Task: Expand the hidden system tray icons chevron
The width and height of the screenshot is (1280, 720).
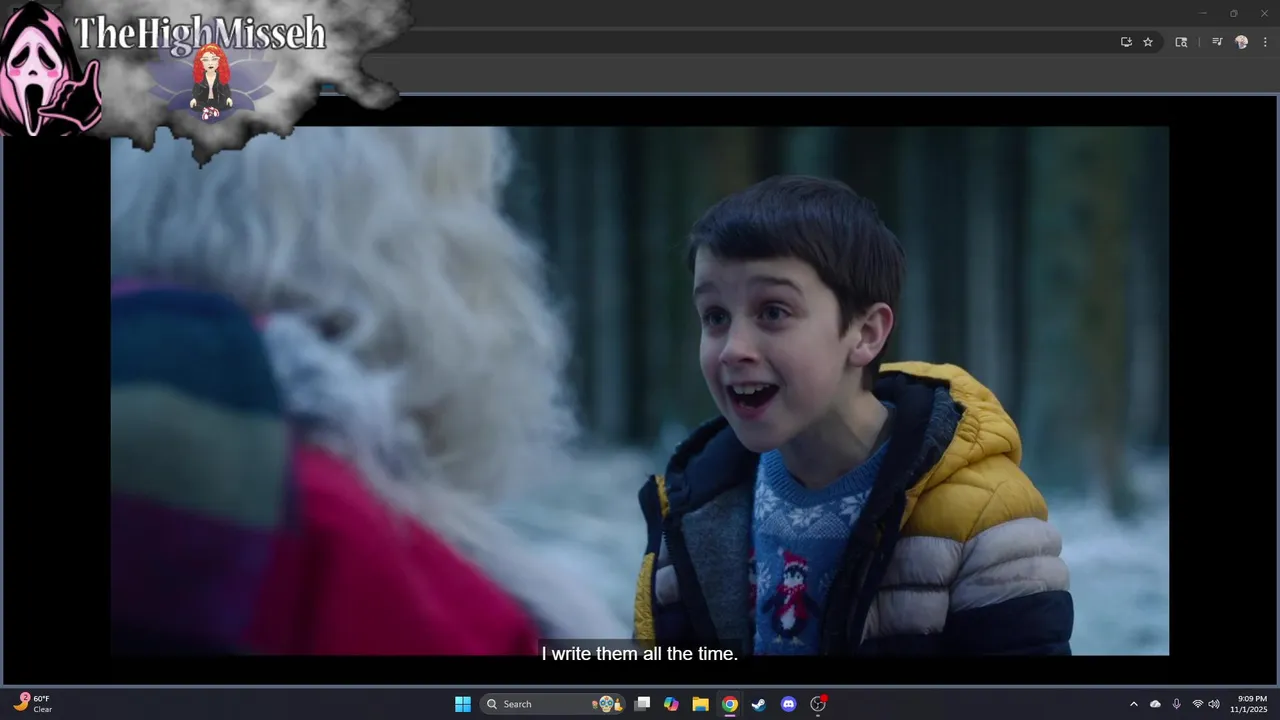Action: pyautogui.click(x=1133, y=704)
